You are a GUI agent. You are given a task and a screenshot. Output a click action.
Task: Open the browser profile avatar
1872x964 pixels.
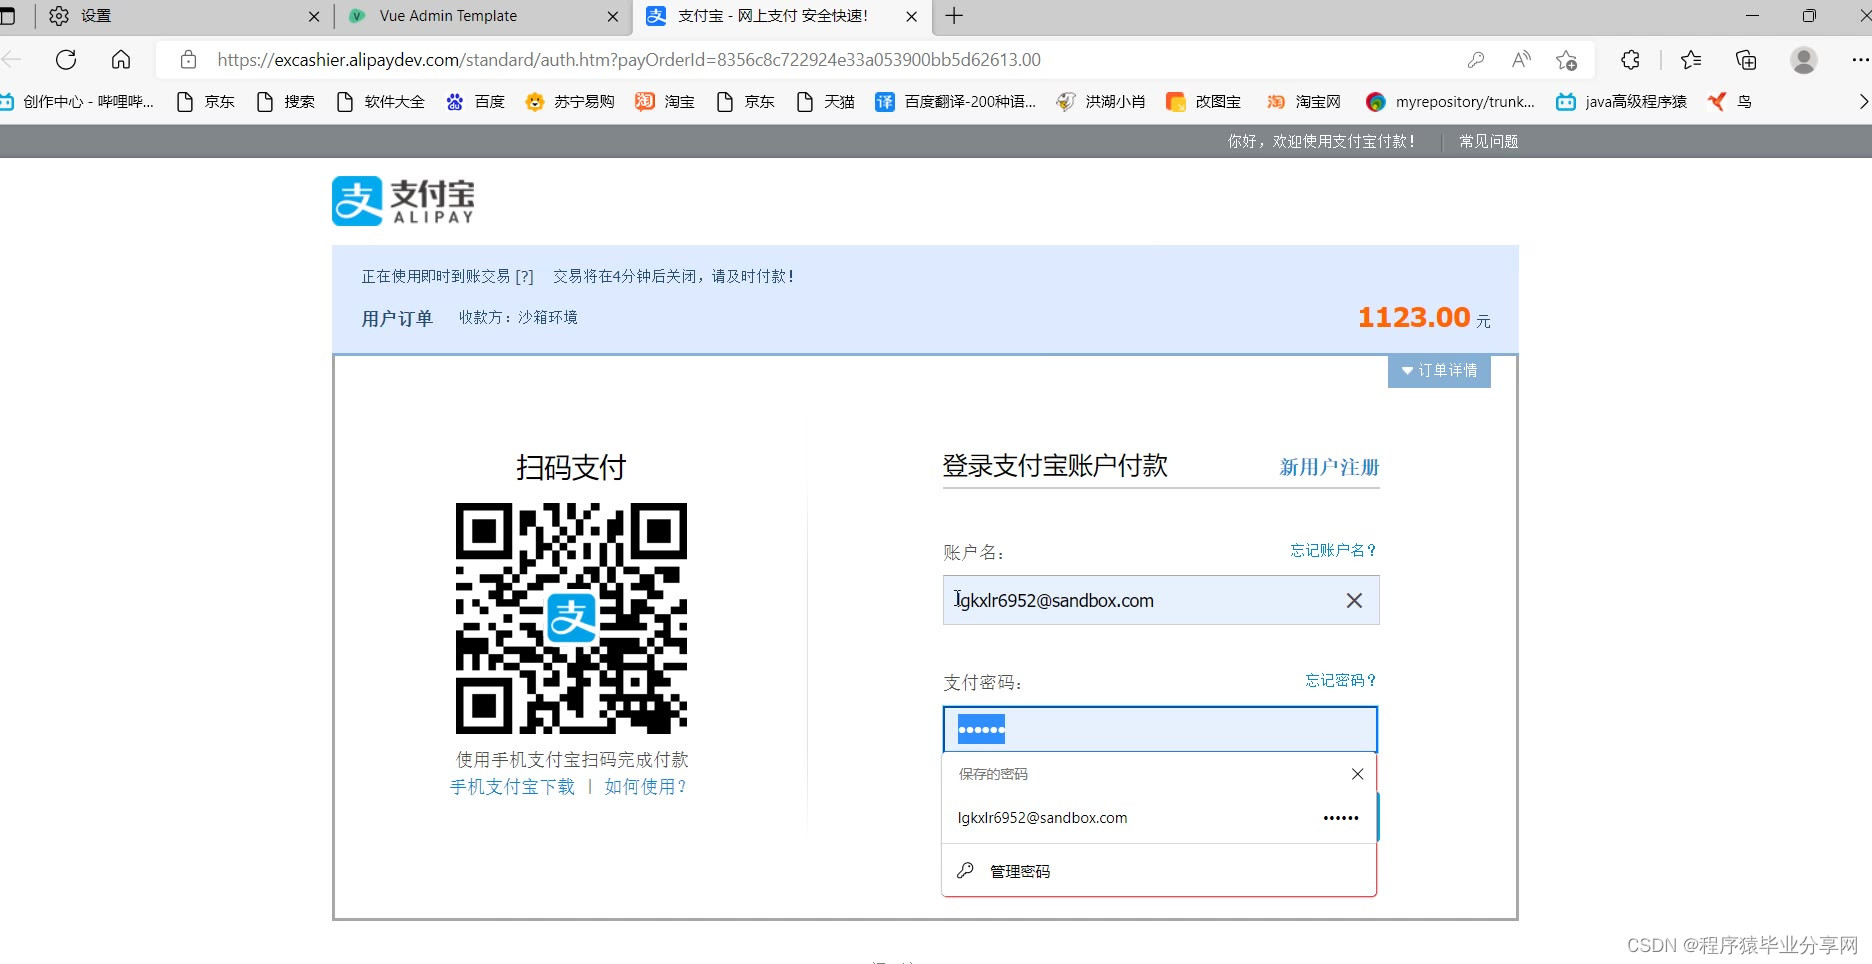coord(1804,60)
